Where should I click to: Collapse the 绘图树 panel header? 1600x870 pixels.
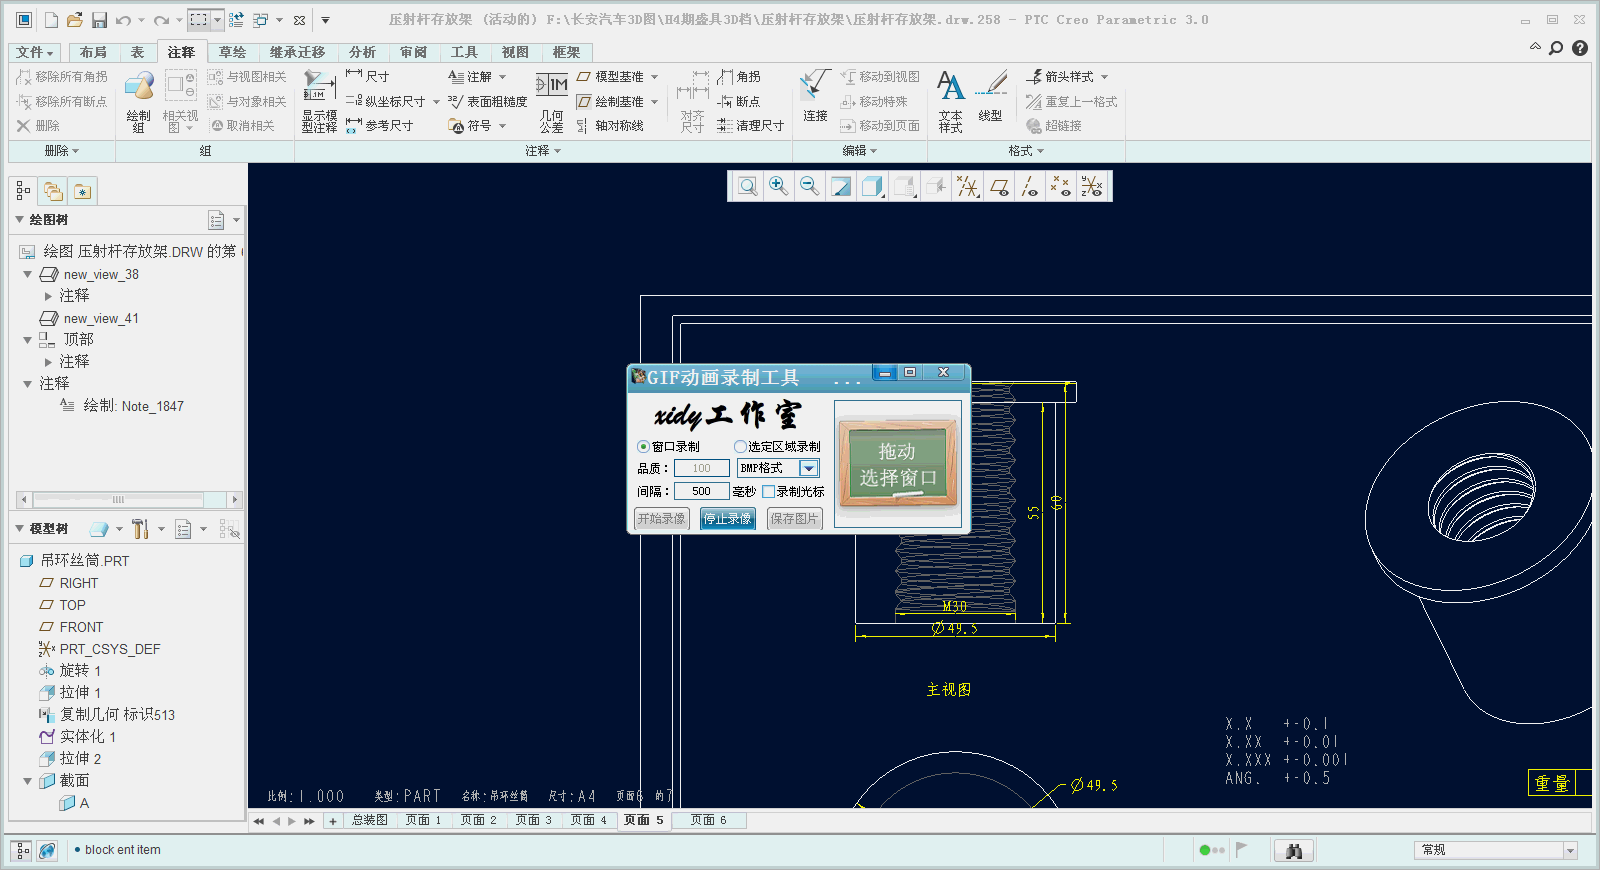(19, 219)
